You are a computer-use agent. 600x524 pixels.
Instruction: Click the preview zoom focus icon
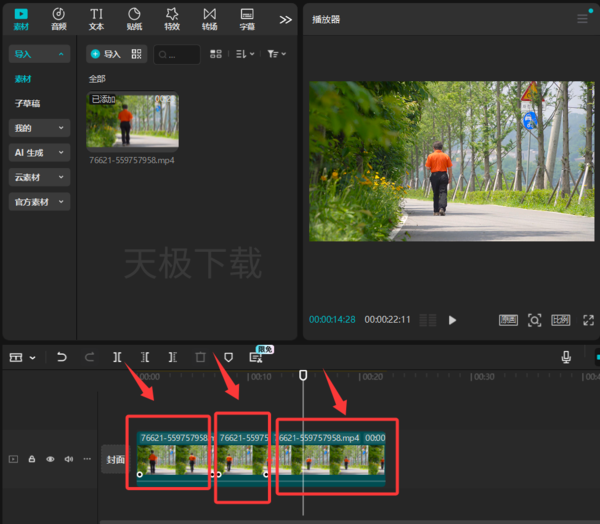(x=535, y=320)
